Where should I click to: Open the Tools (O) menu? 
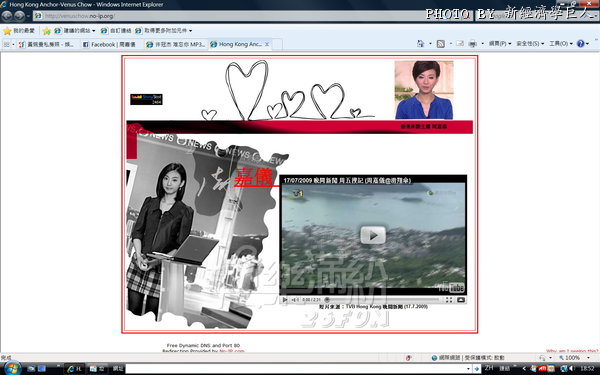(x=561, y=44)
